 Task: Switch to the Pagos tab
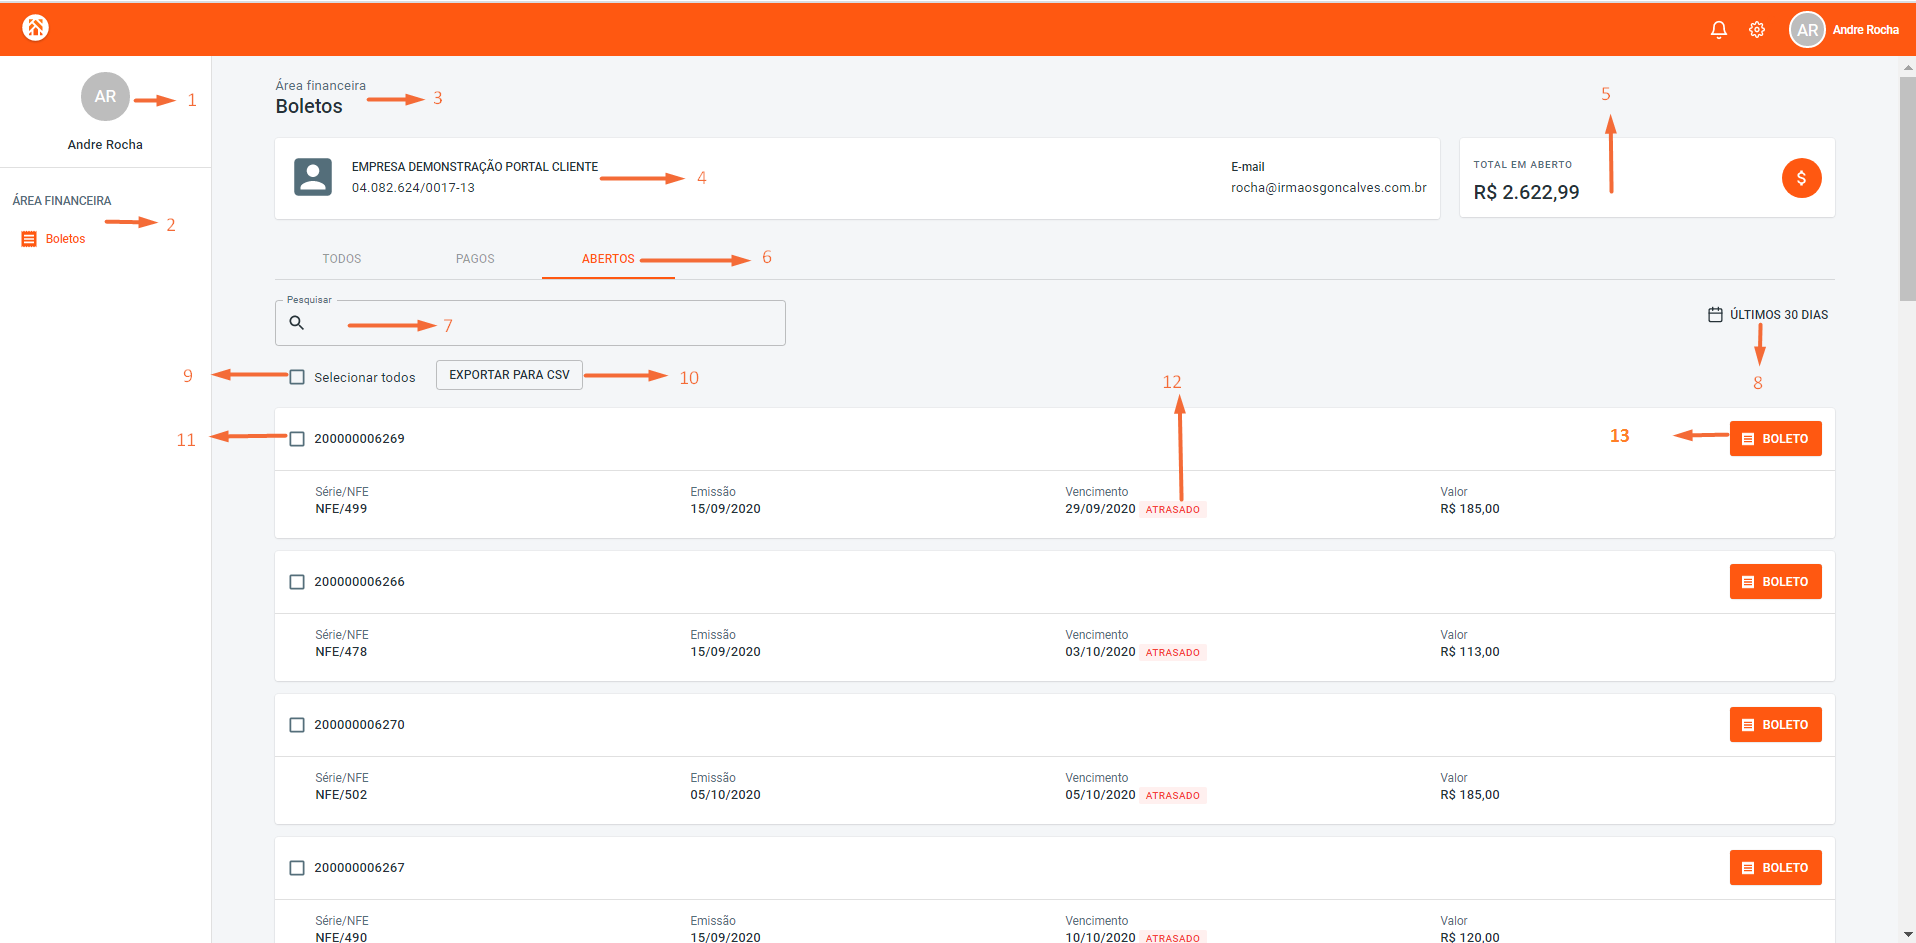475,259
